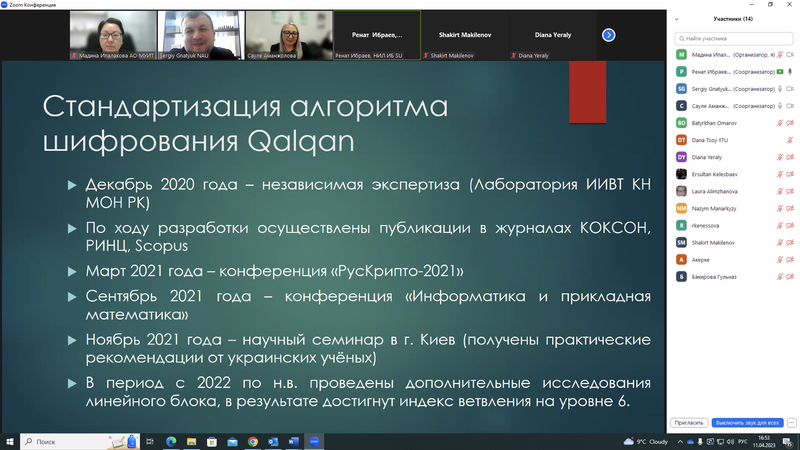
Task: Focus the Найти участника search field
Action: click(734, 38)
